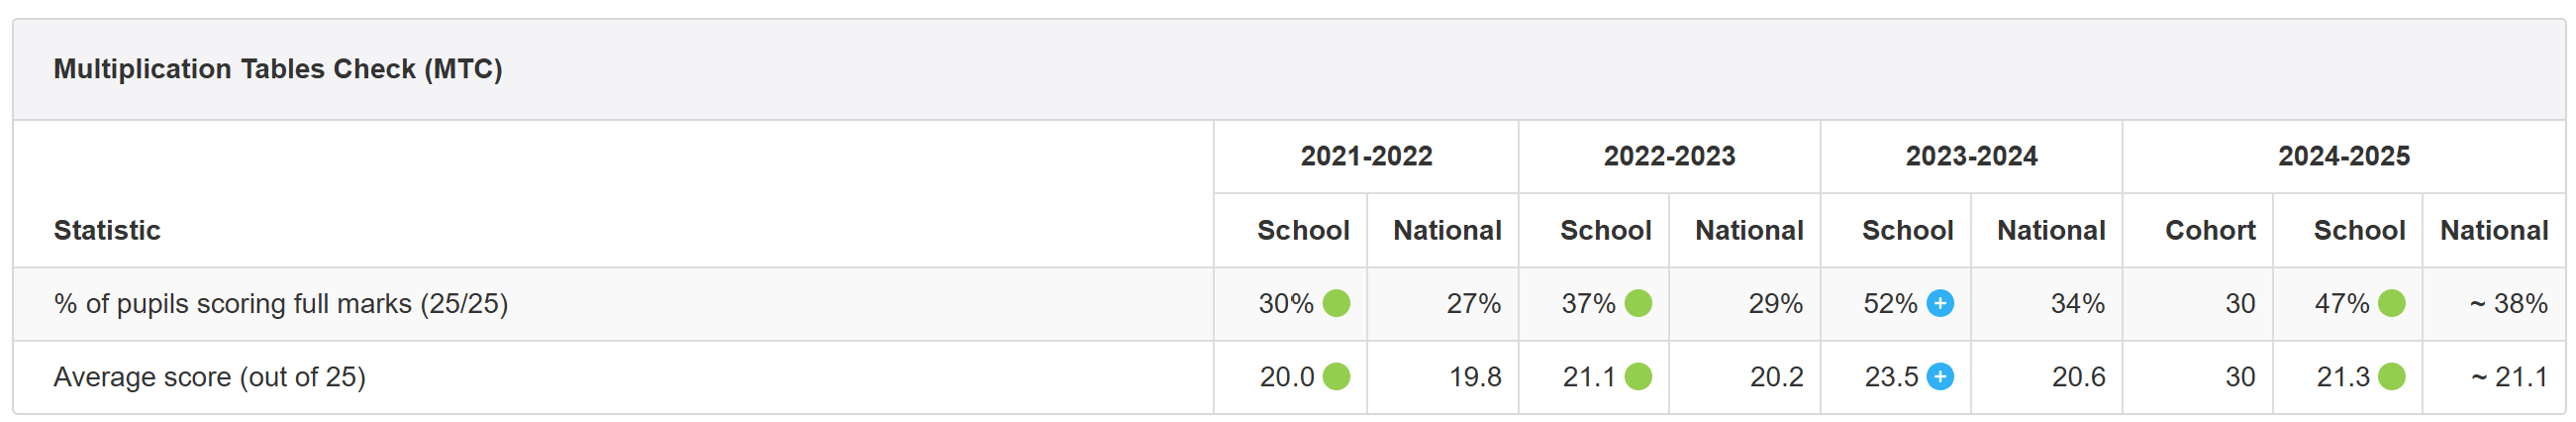Click blue plus icon beside 52%
This screenshot has height=422, width=2576.
1940,303
